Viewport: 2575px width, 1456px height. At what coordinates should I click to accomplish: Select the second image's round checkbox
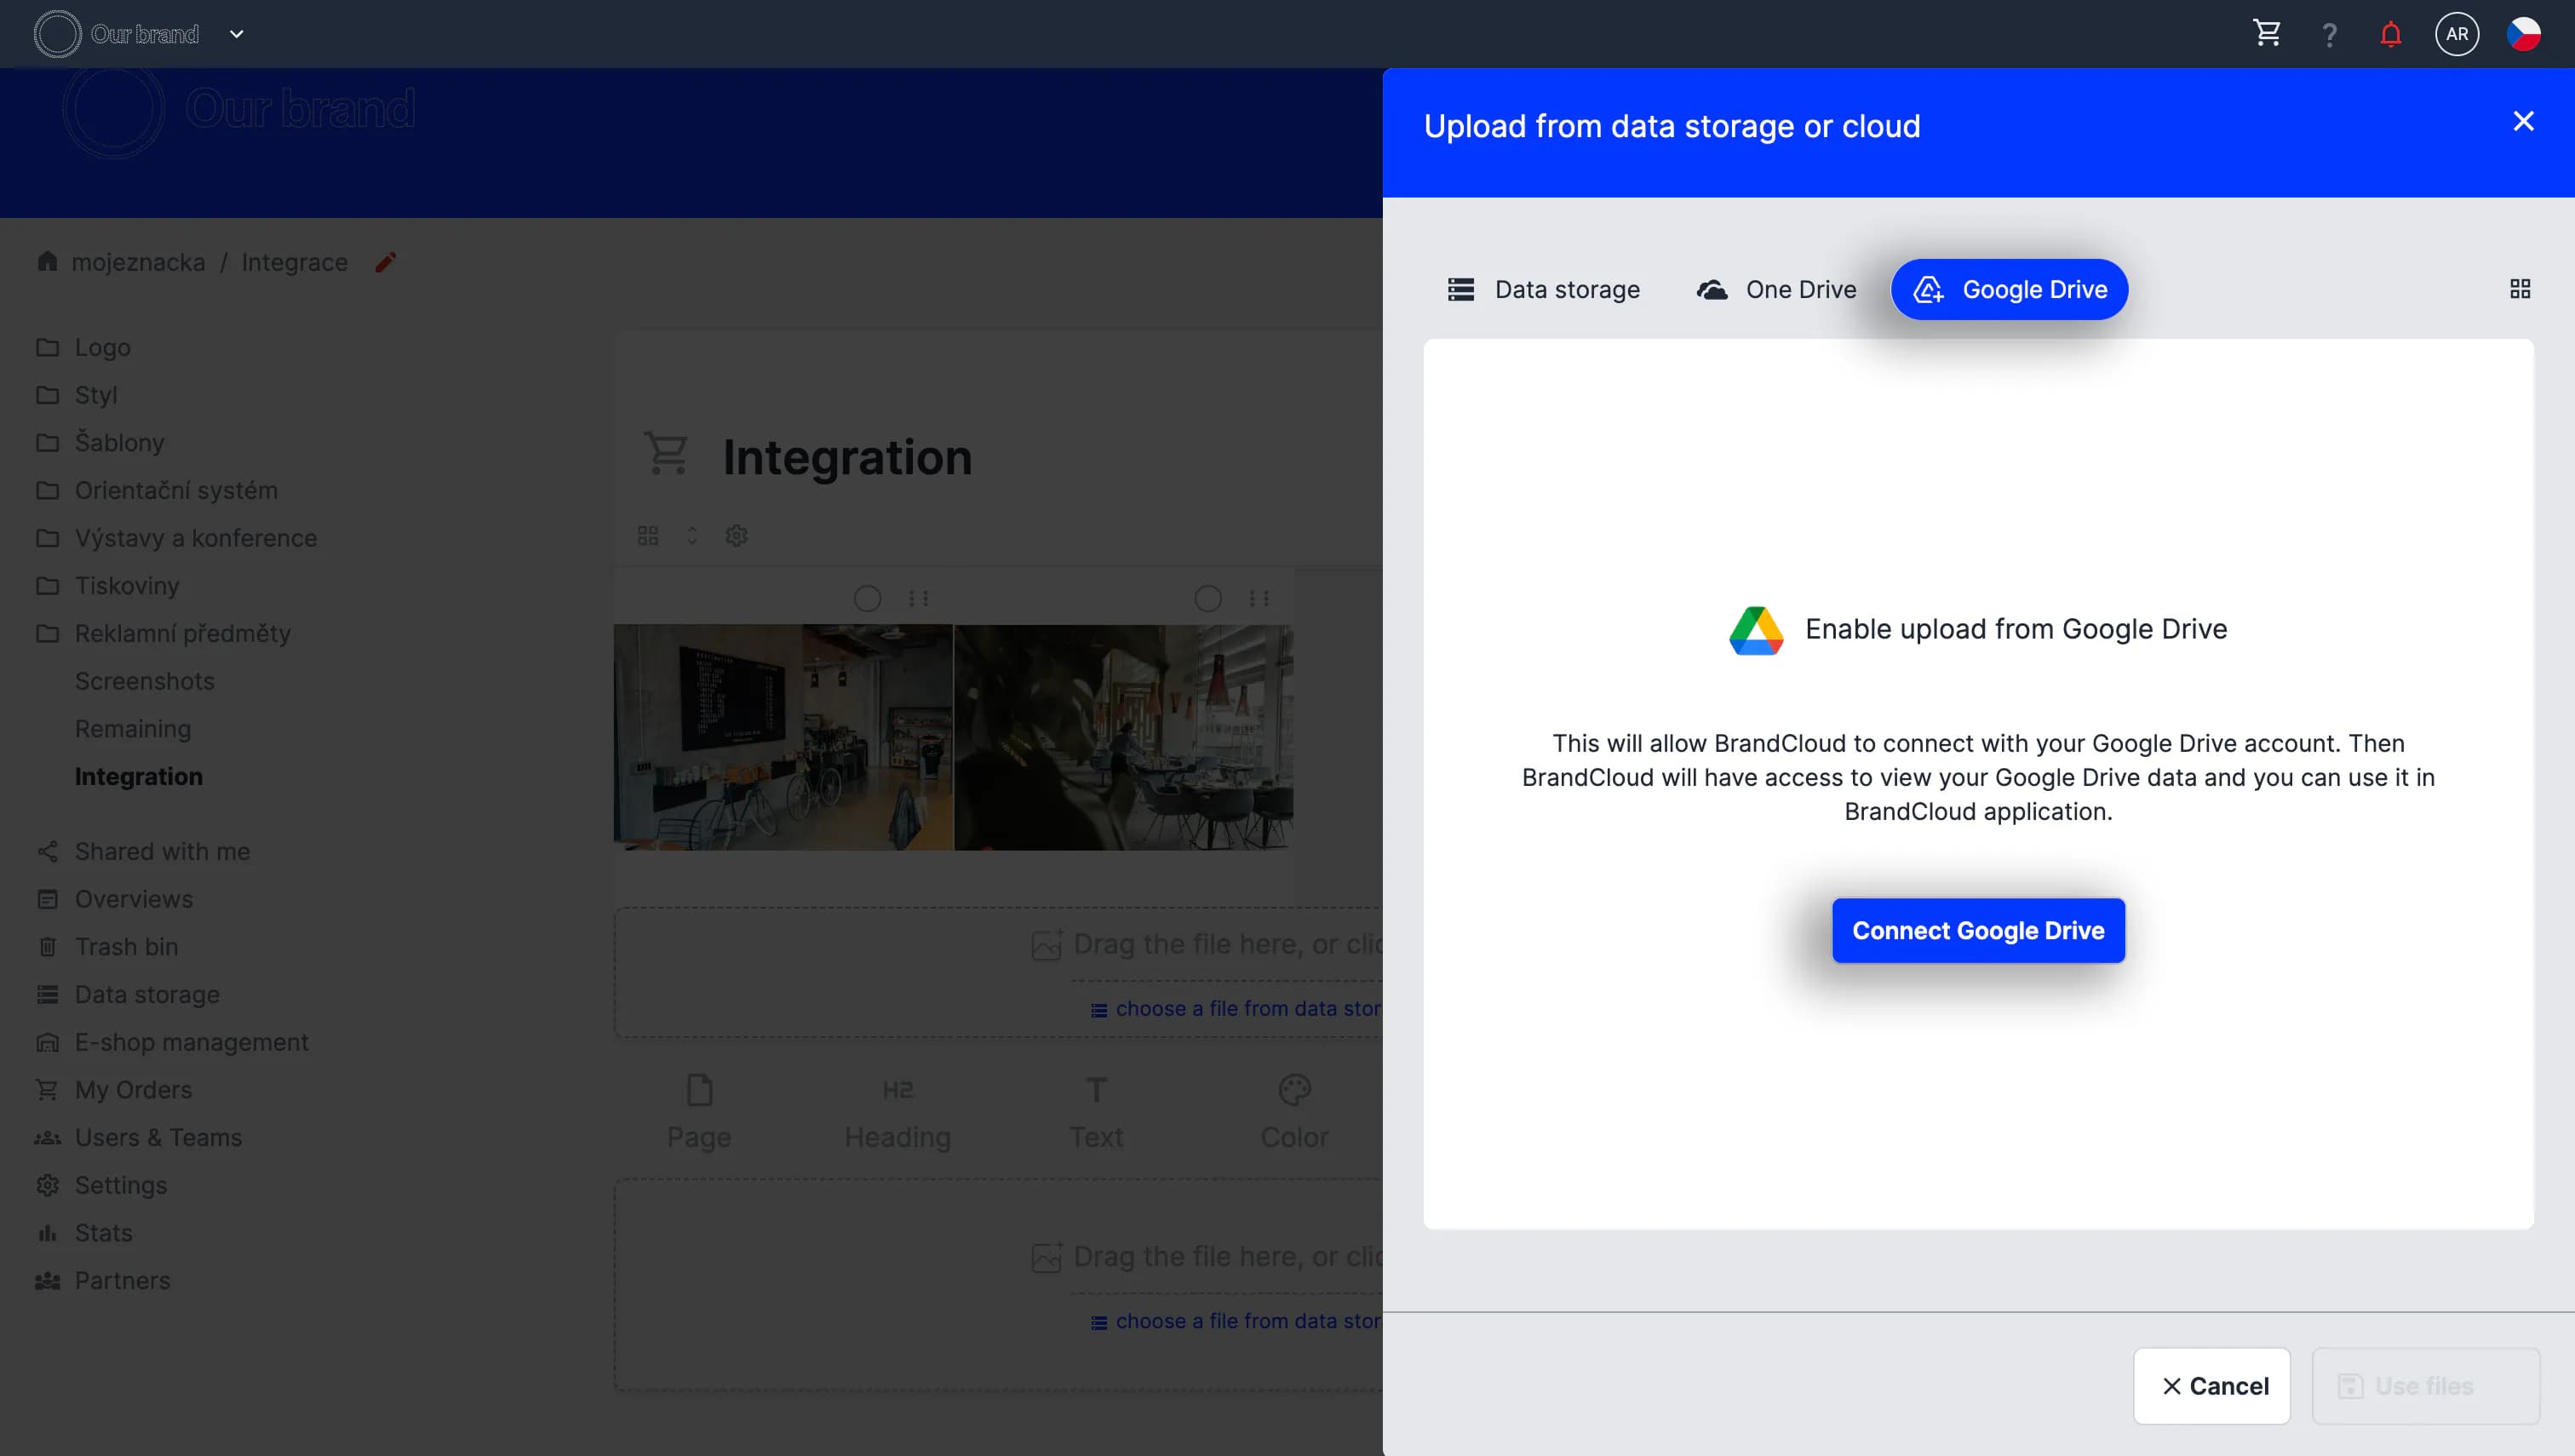pos(1207,599)
